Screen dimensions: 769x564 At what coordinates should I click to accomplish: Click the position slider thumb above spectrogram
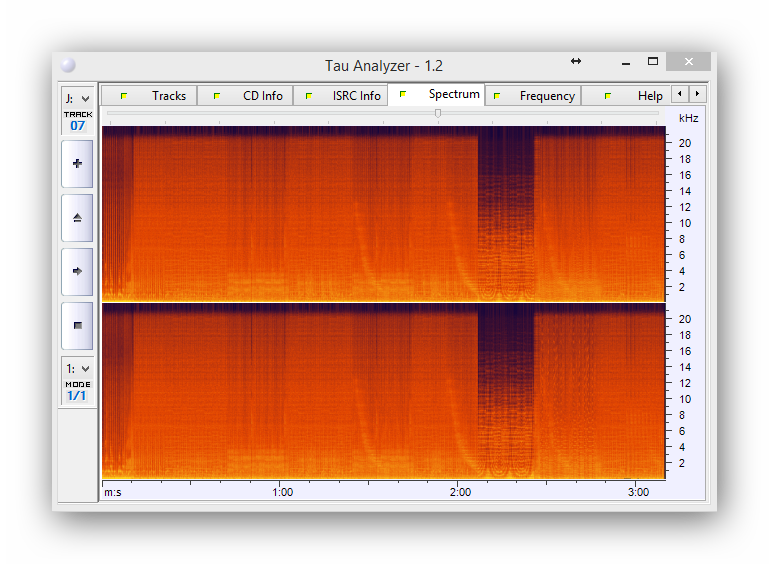(x=438, y=113)
